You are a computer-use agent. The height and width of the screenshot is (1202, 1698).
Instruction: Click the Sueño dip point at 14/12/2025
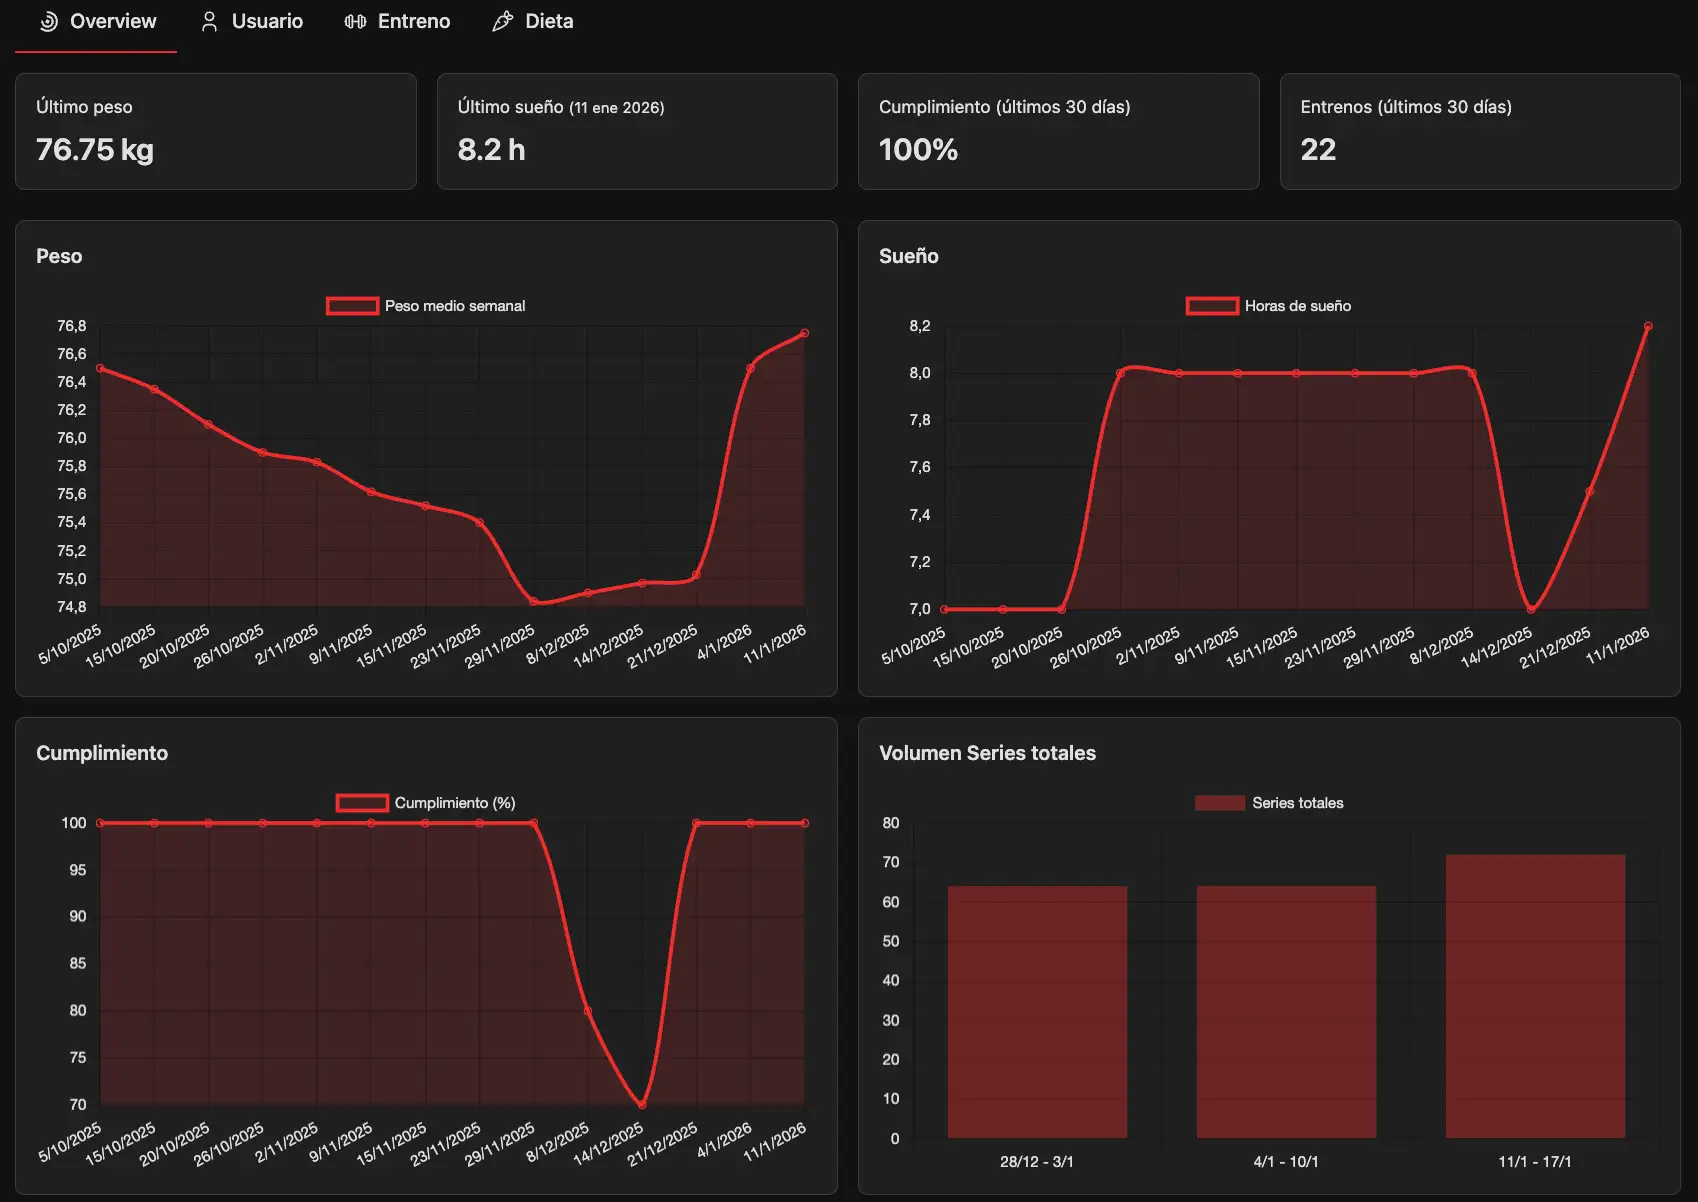(1531, 609)
